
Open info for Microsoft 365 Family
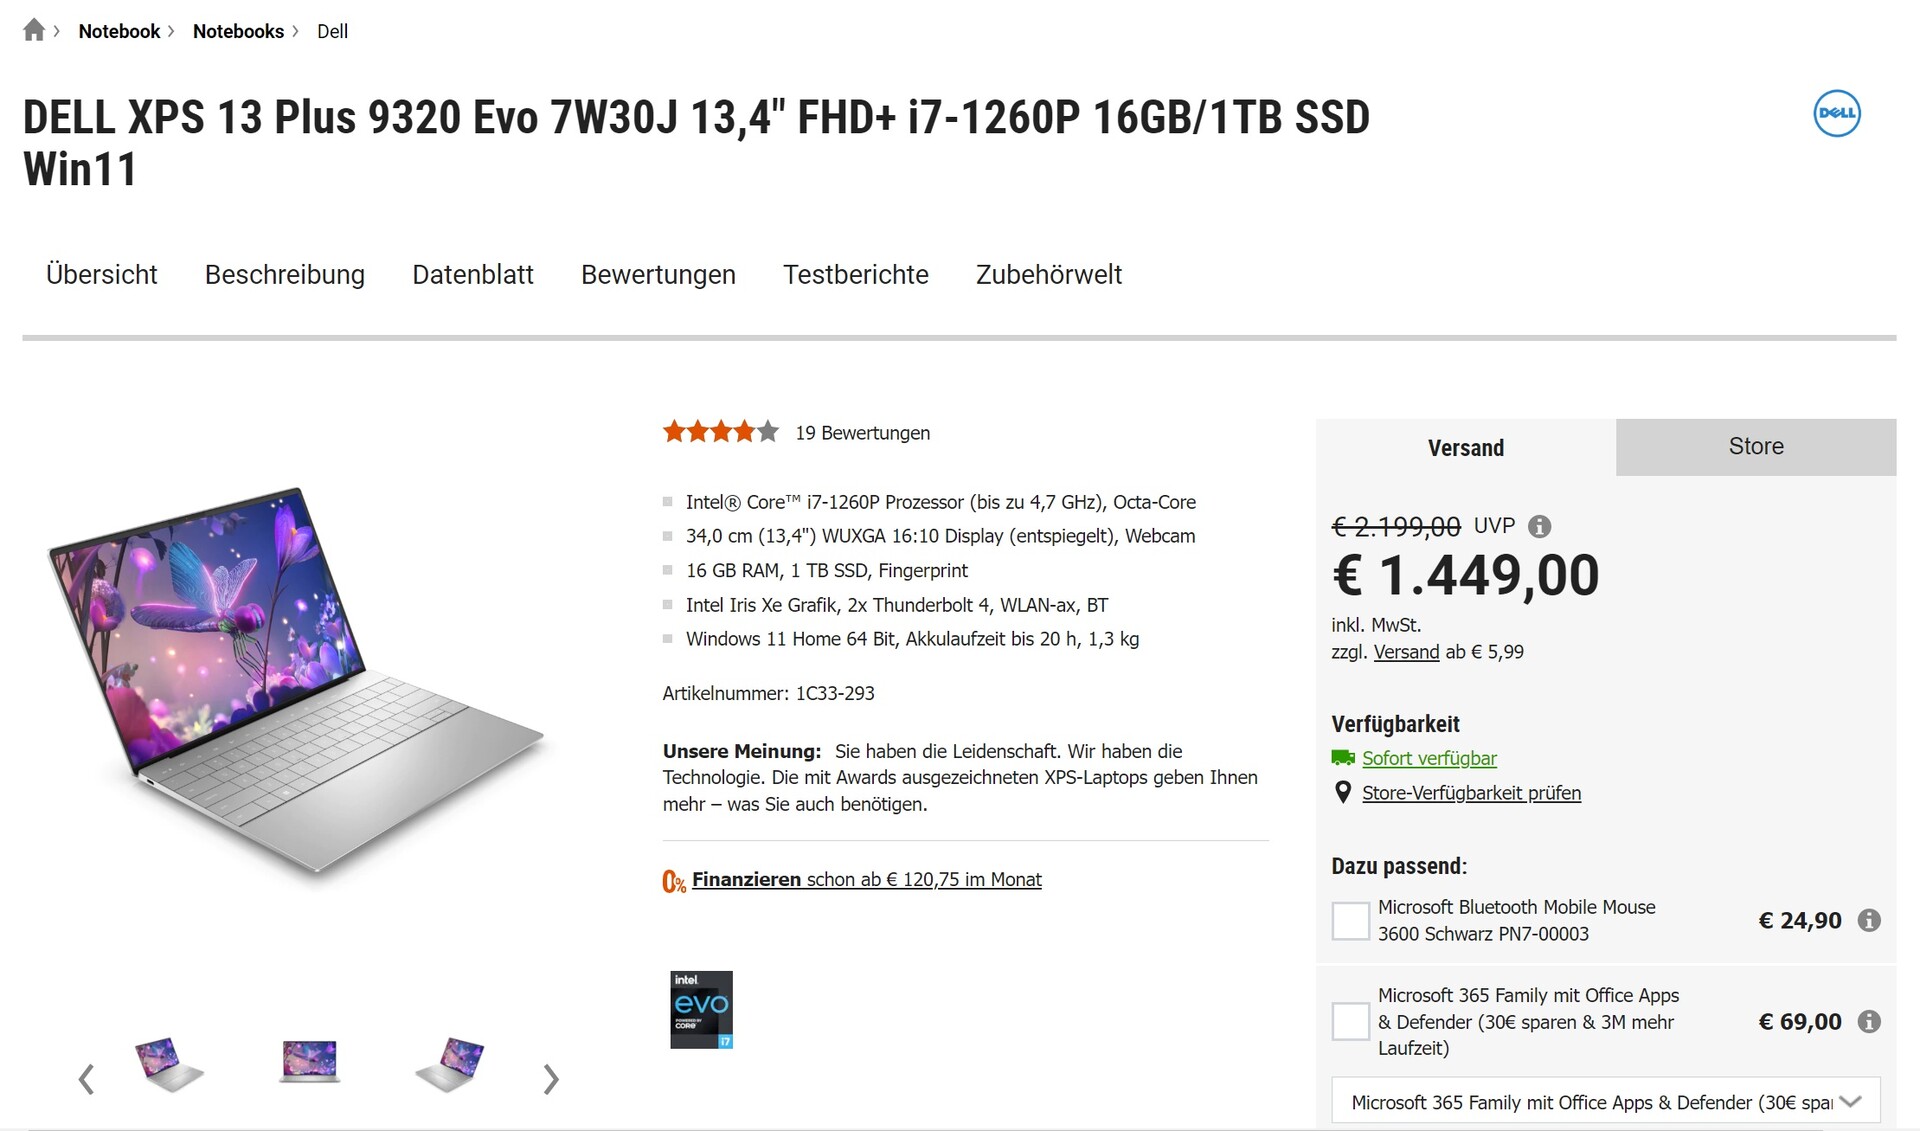(x=1868, y=1021)
